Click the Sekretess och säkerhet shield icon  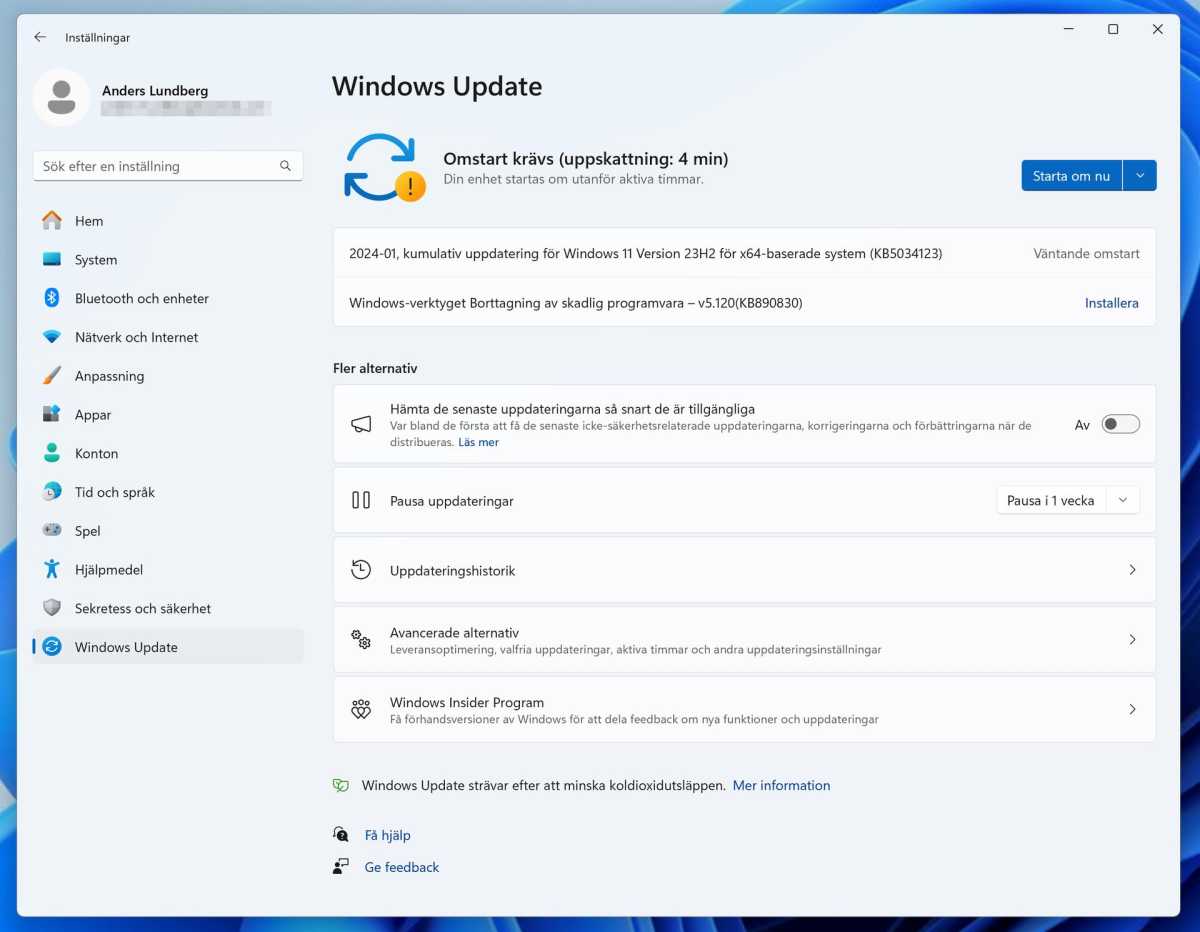point(52,608)
